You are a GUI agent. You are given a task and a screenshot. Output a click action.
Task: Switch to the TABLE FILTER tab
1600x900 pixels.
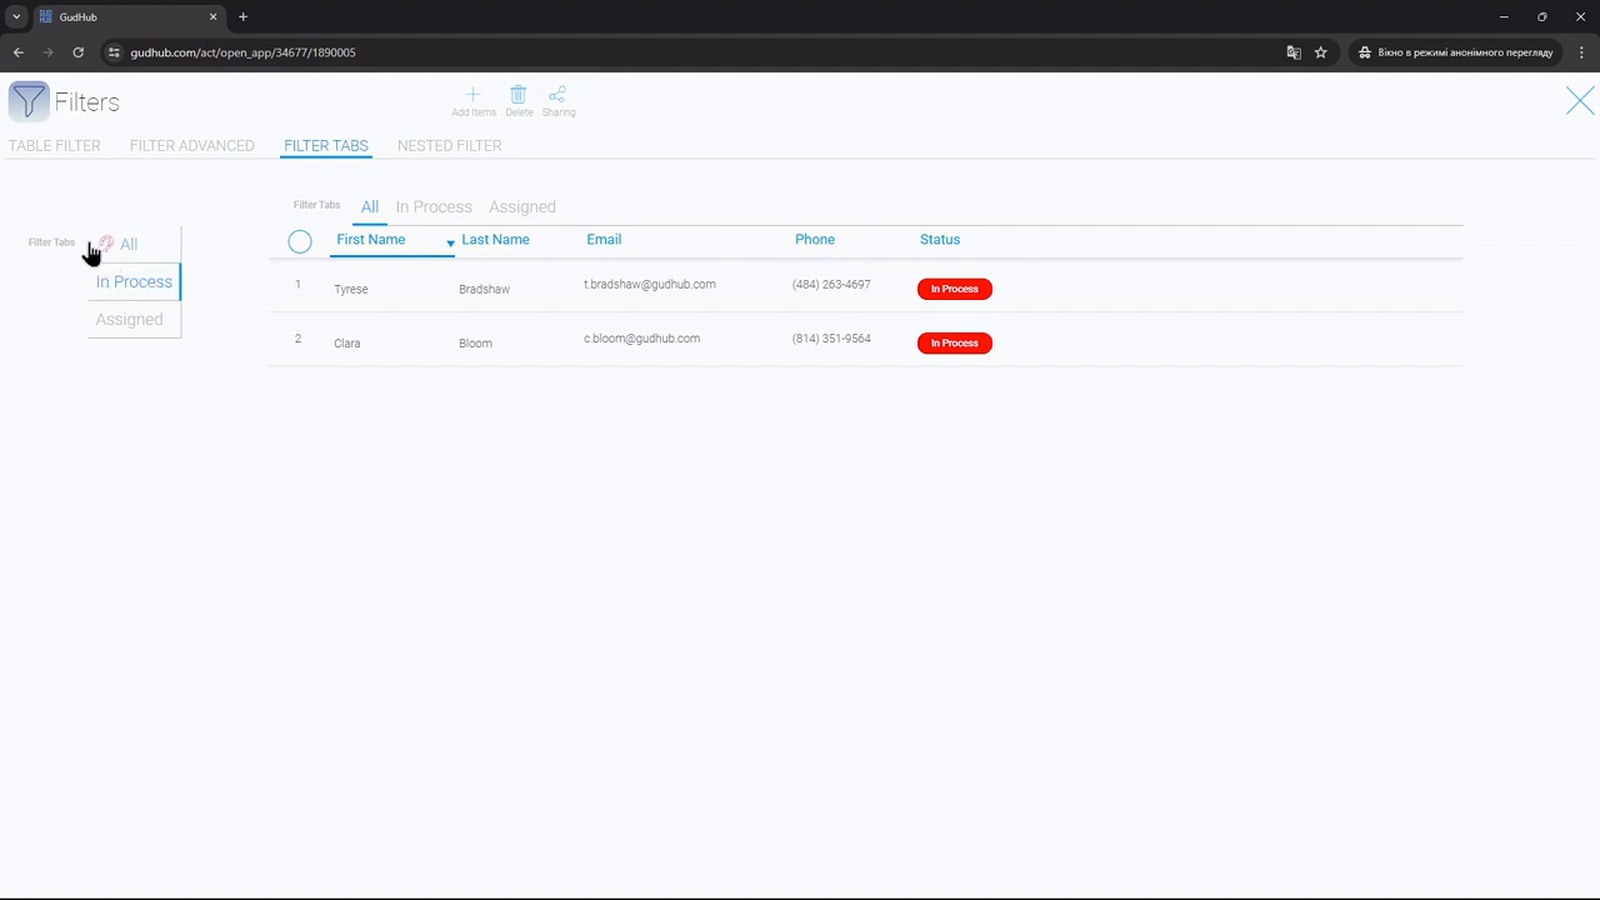click(x=55, y=146)
